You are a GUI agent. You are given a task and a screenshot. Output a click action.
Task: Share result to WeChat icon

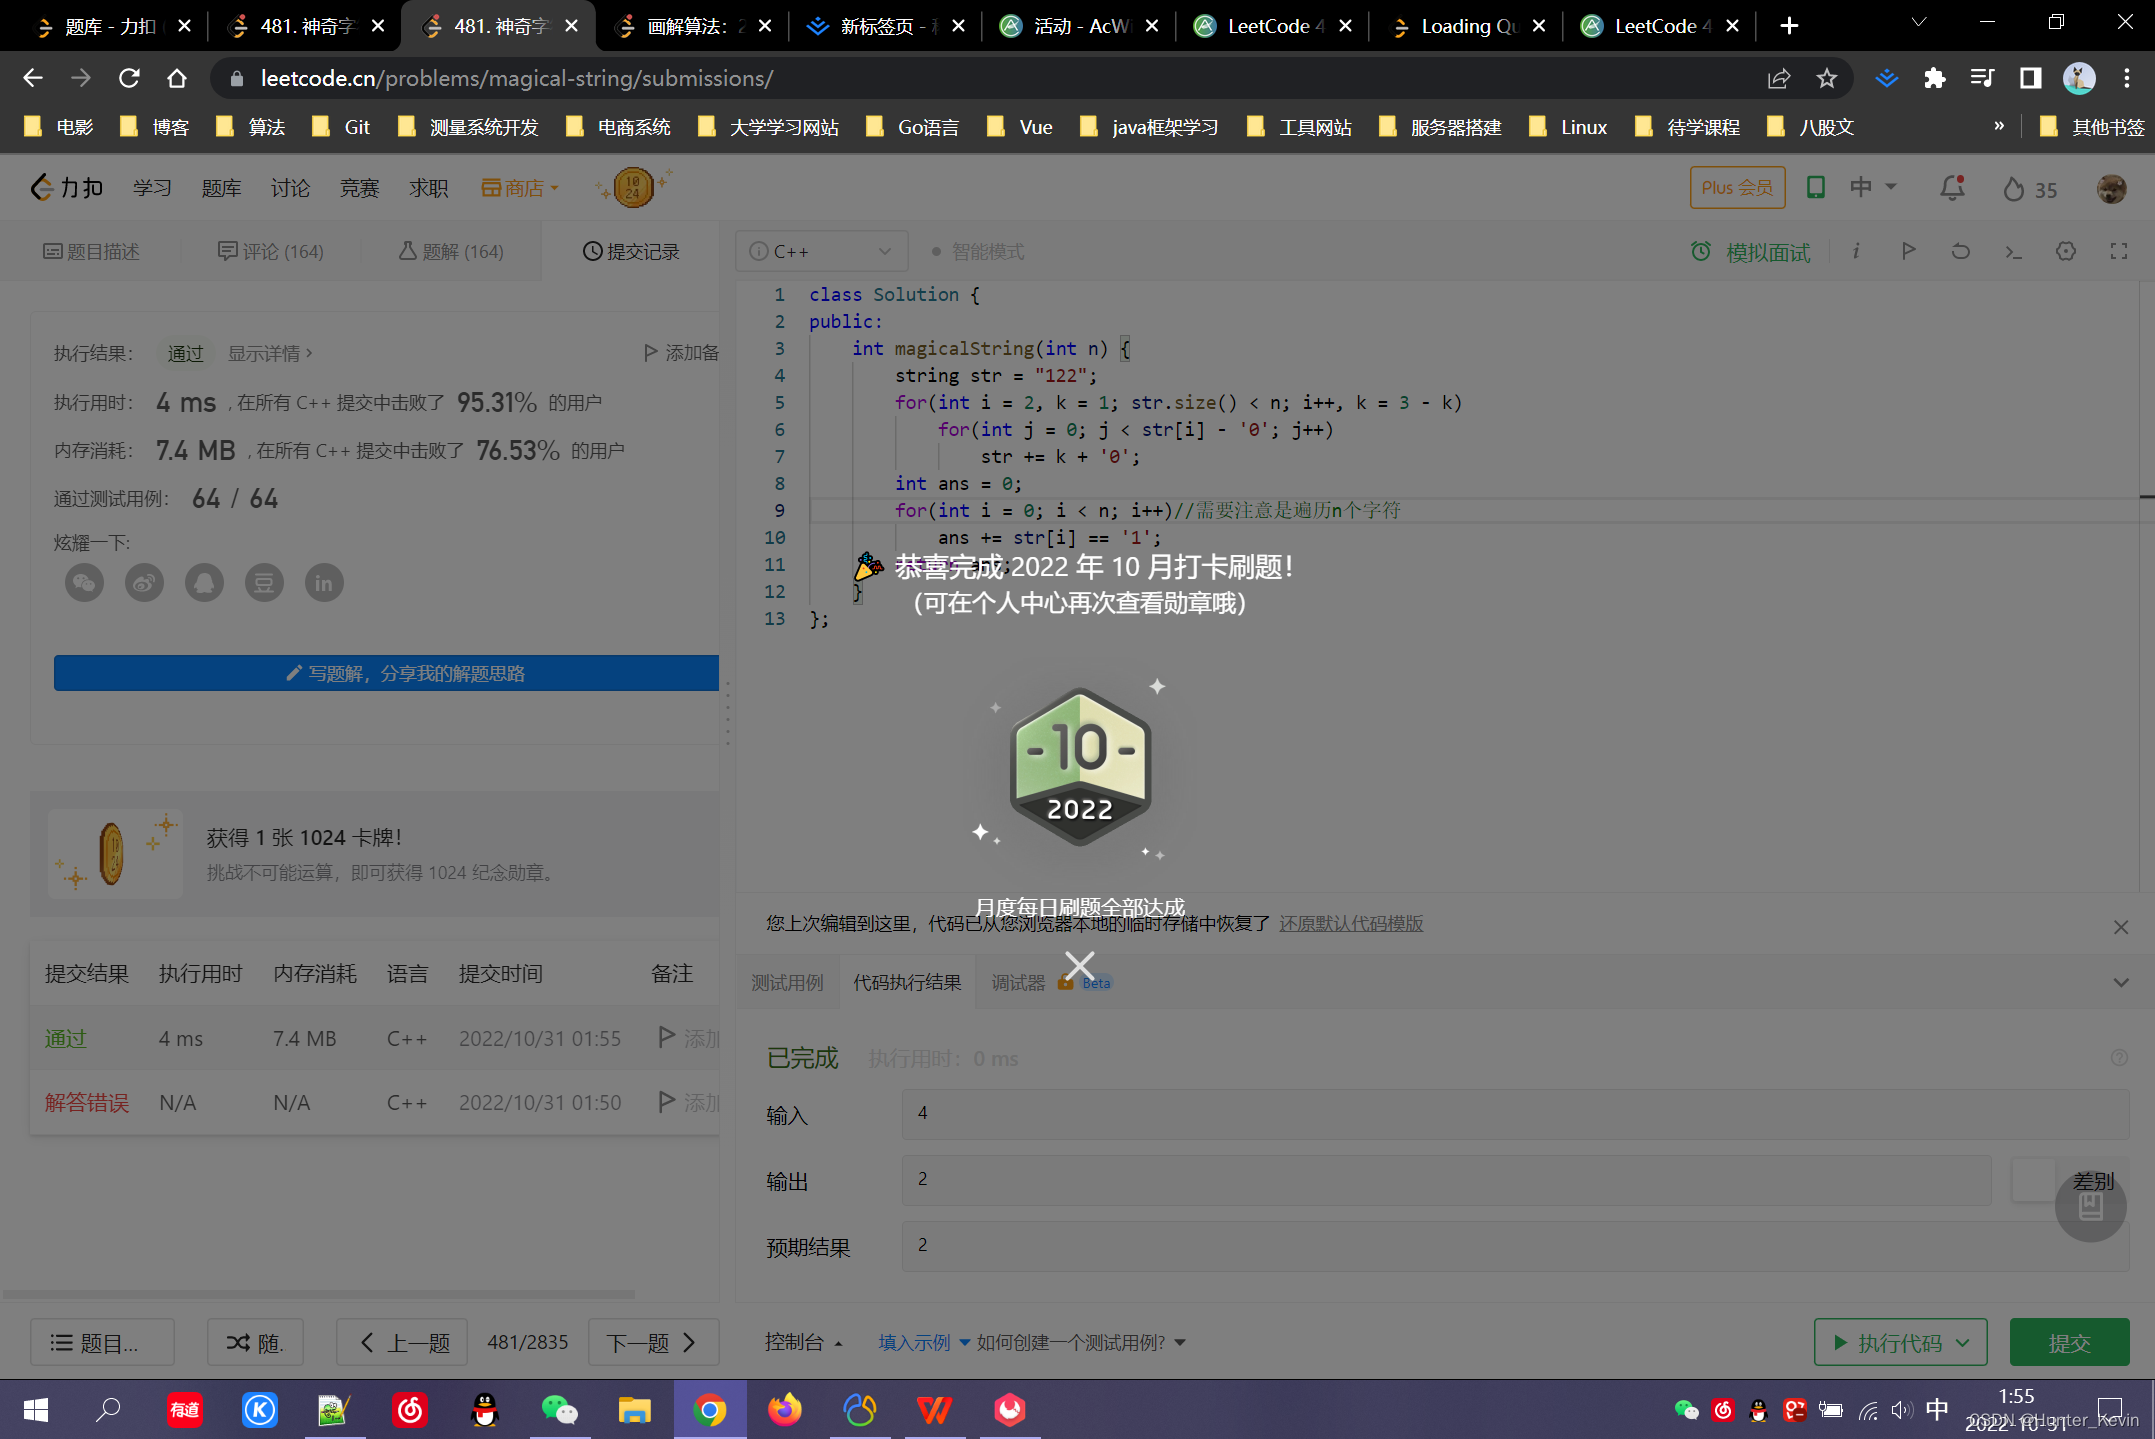[x=84, y=583]
